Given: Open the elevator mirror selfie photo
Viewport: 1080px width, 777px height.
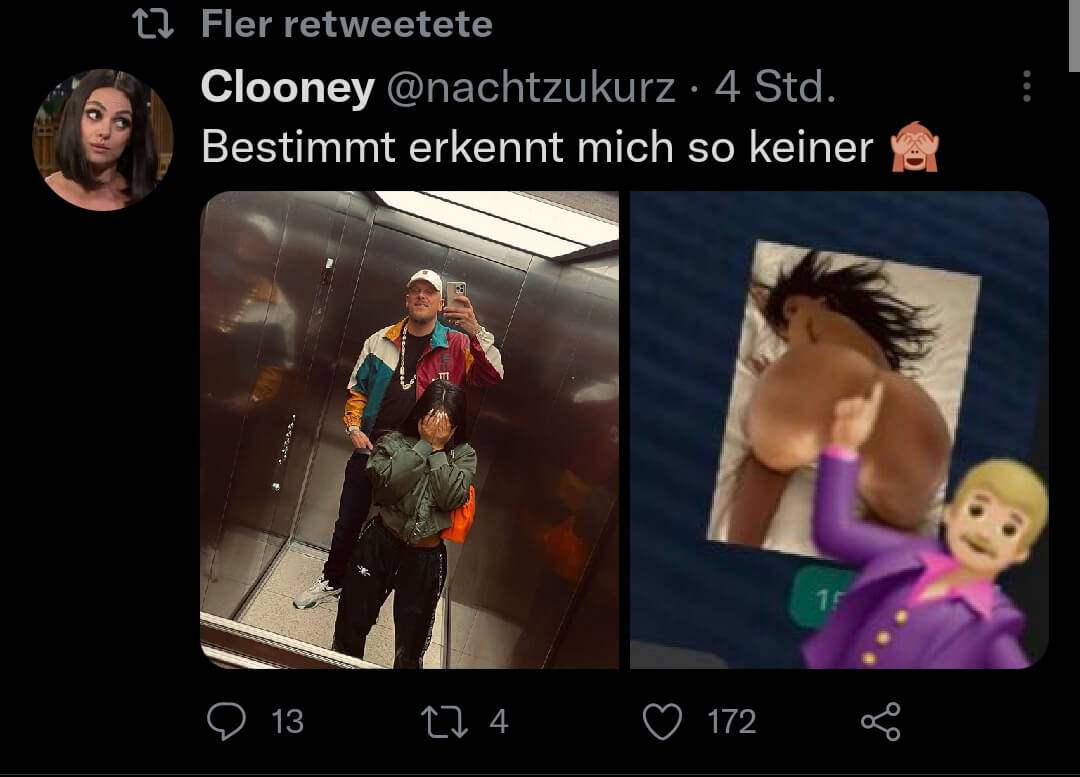Looking at the screenshot, I should tap(409, 429).
